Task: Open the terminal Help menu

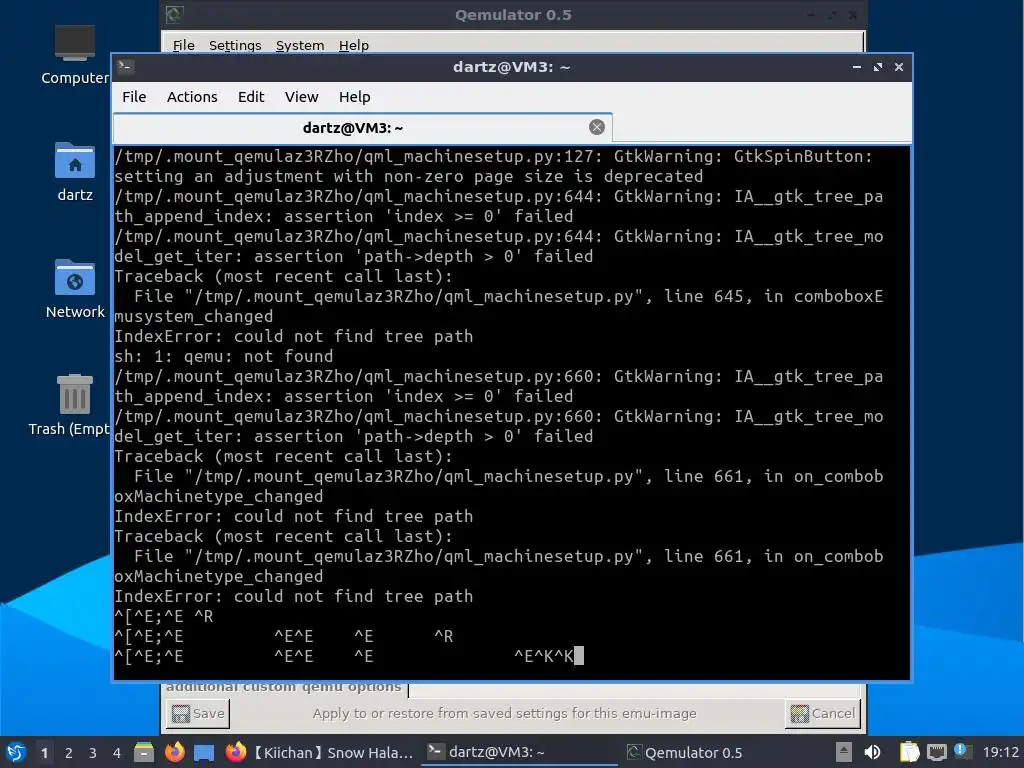Action: [x=355, y=97]
